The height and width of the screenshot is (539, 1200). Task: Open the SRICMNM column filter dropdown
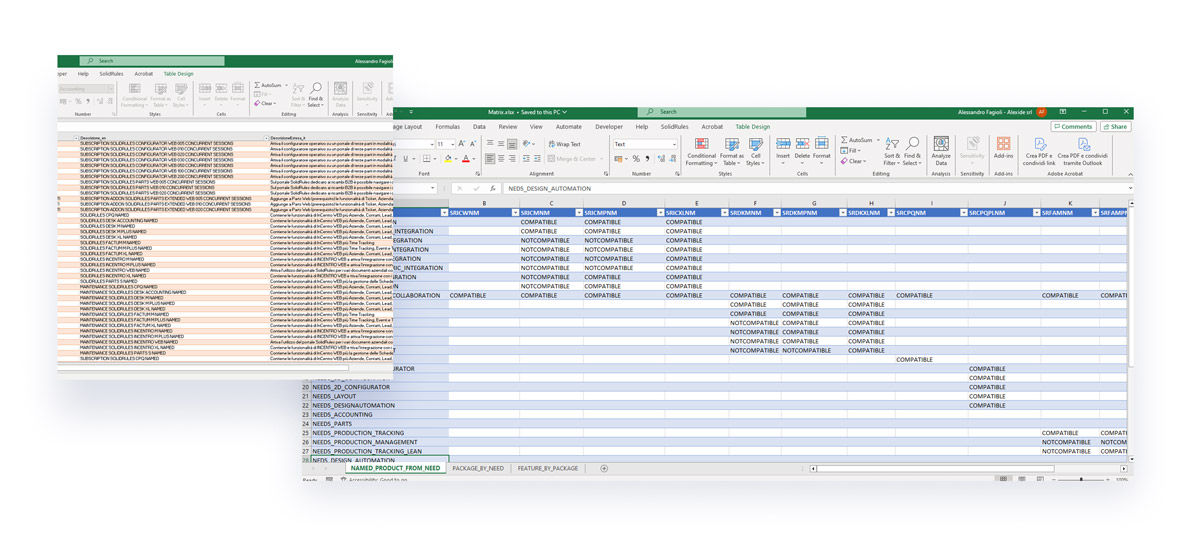point(579,213)
